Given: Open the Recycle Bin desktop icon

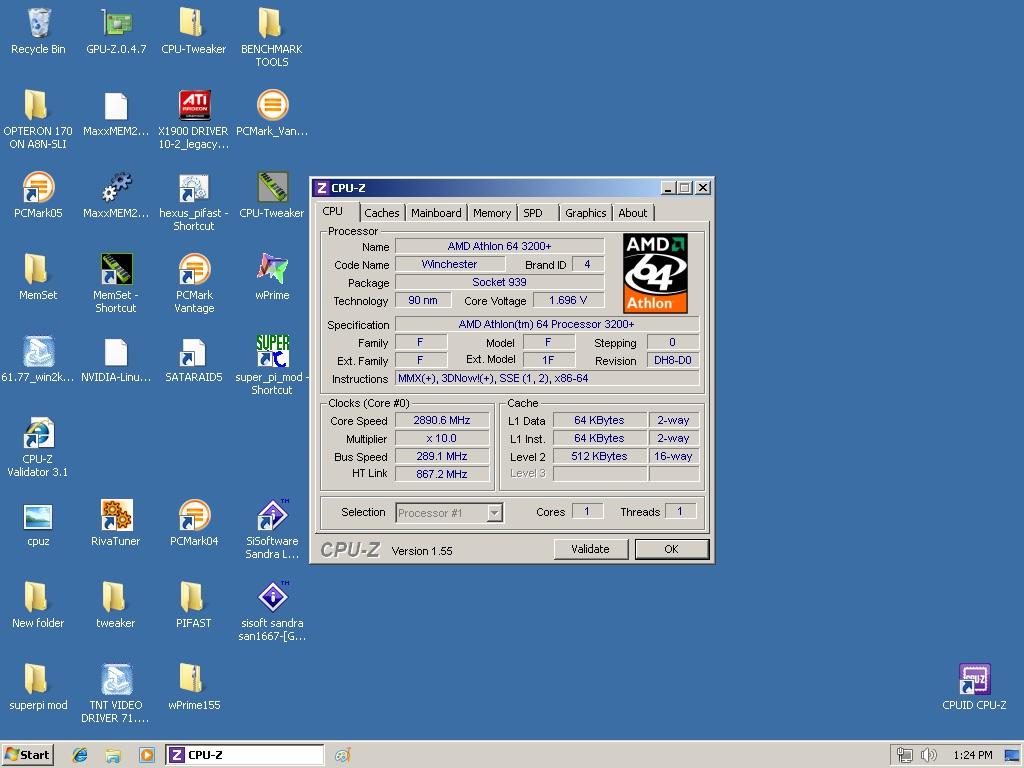Looking at the screenshot, I should point(39,24).
